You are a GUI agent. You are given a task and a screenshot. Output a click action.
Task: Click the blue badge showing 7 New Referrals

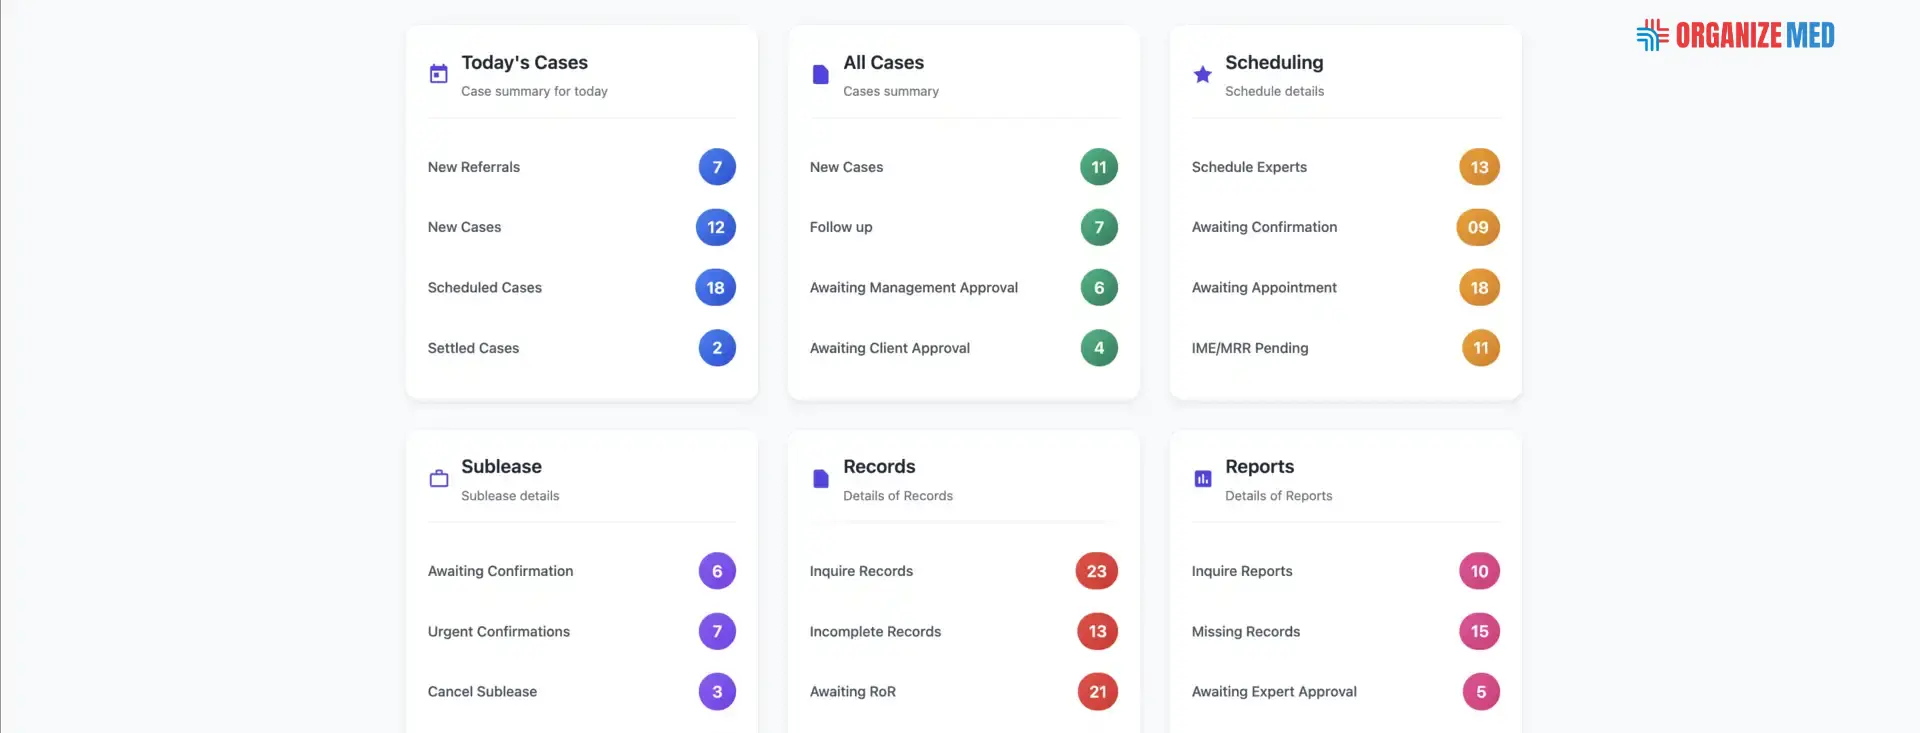[x=716, y=167]
